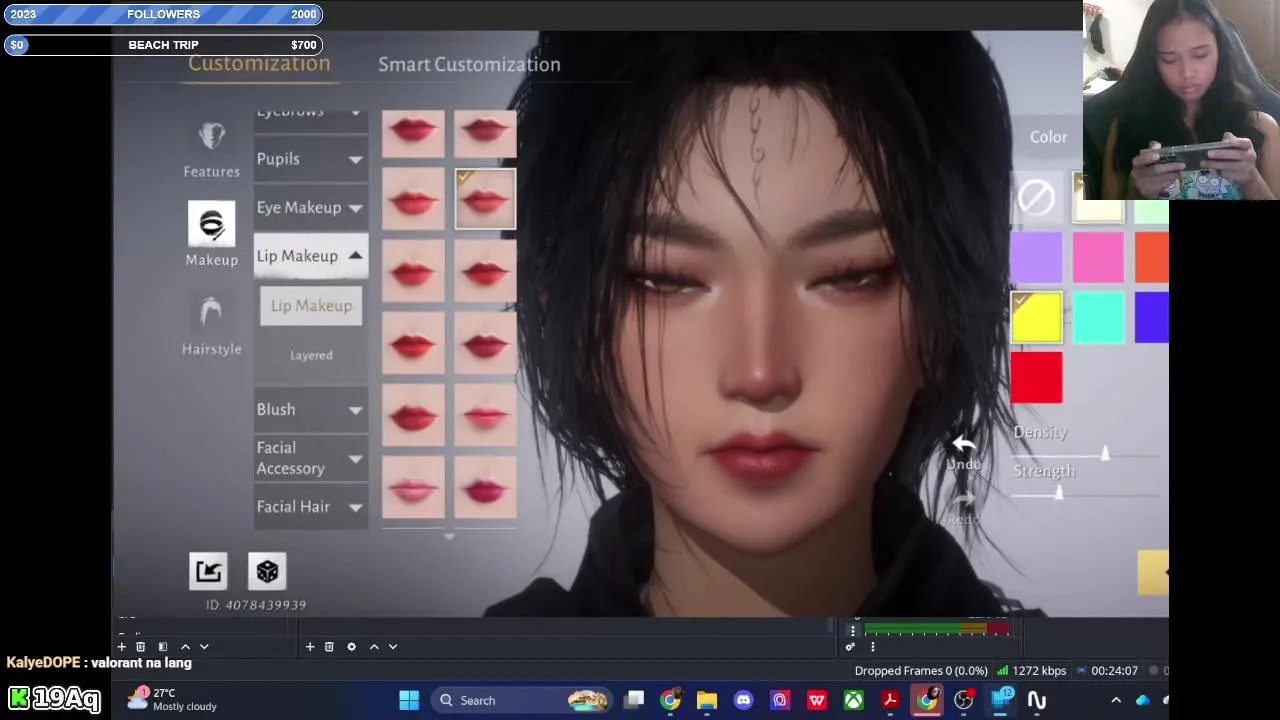The image size is (1280, 720).
Task: Select the checked lip style thumbnail
Action: [x=485, y=199]
